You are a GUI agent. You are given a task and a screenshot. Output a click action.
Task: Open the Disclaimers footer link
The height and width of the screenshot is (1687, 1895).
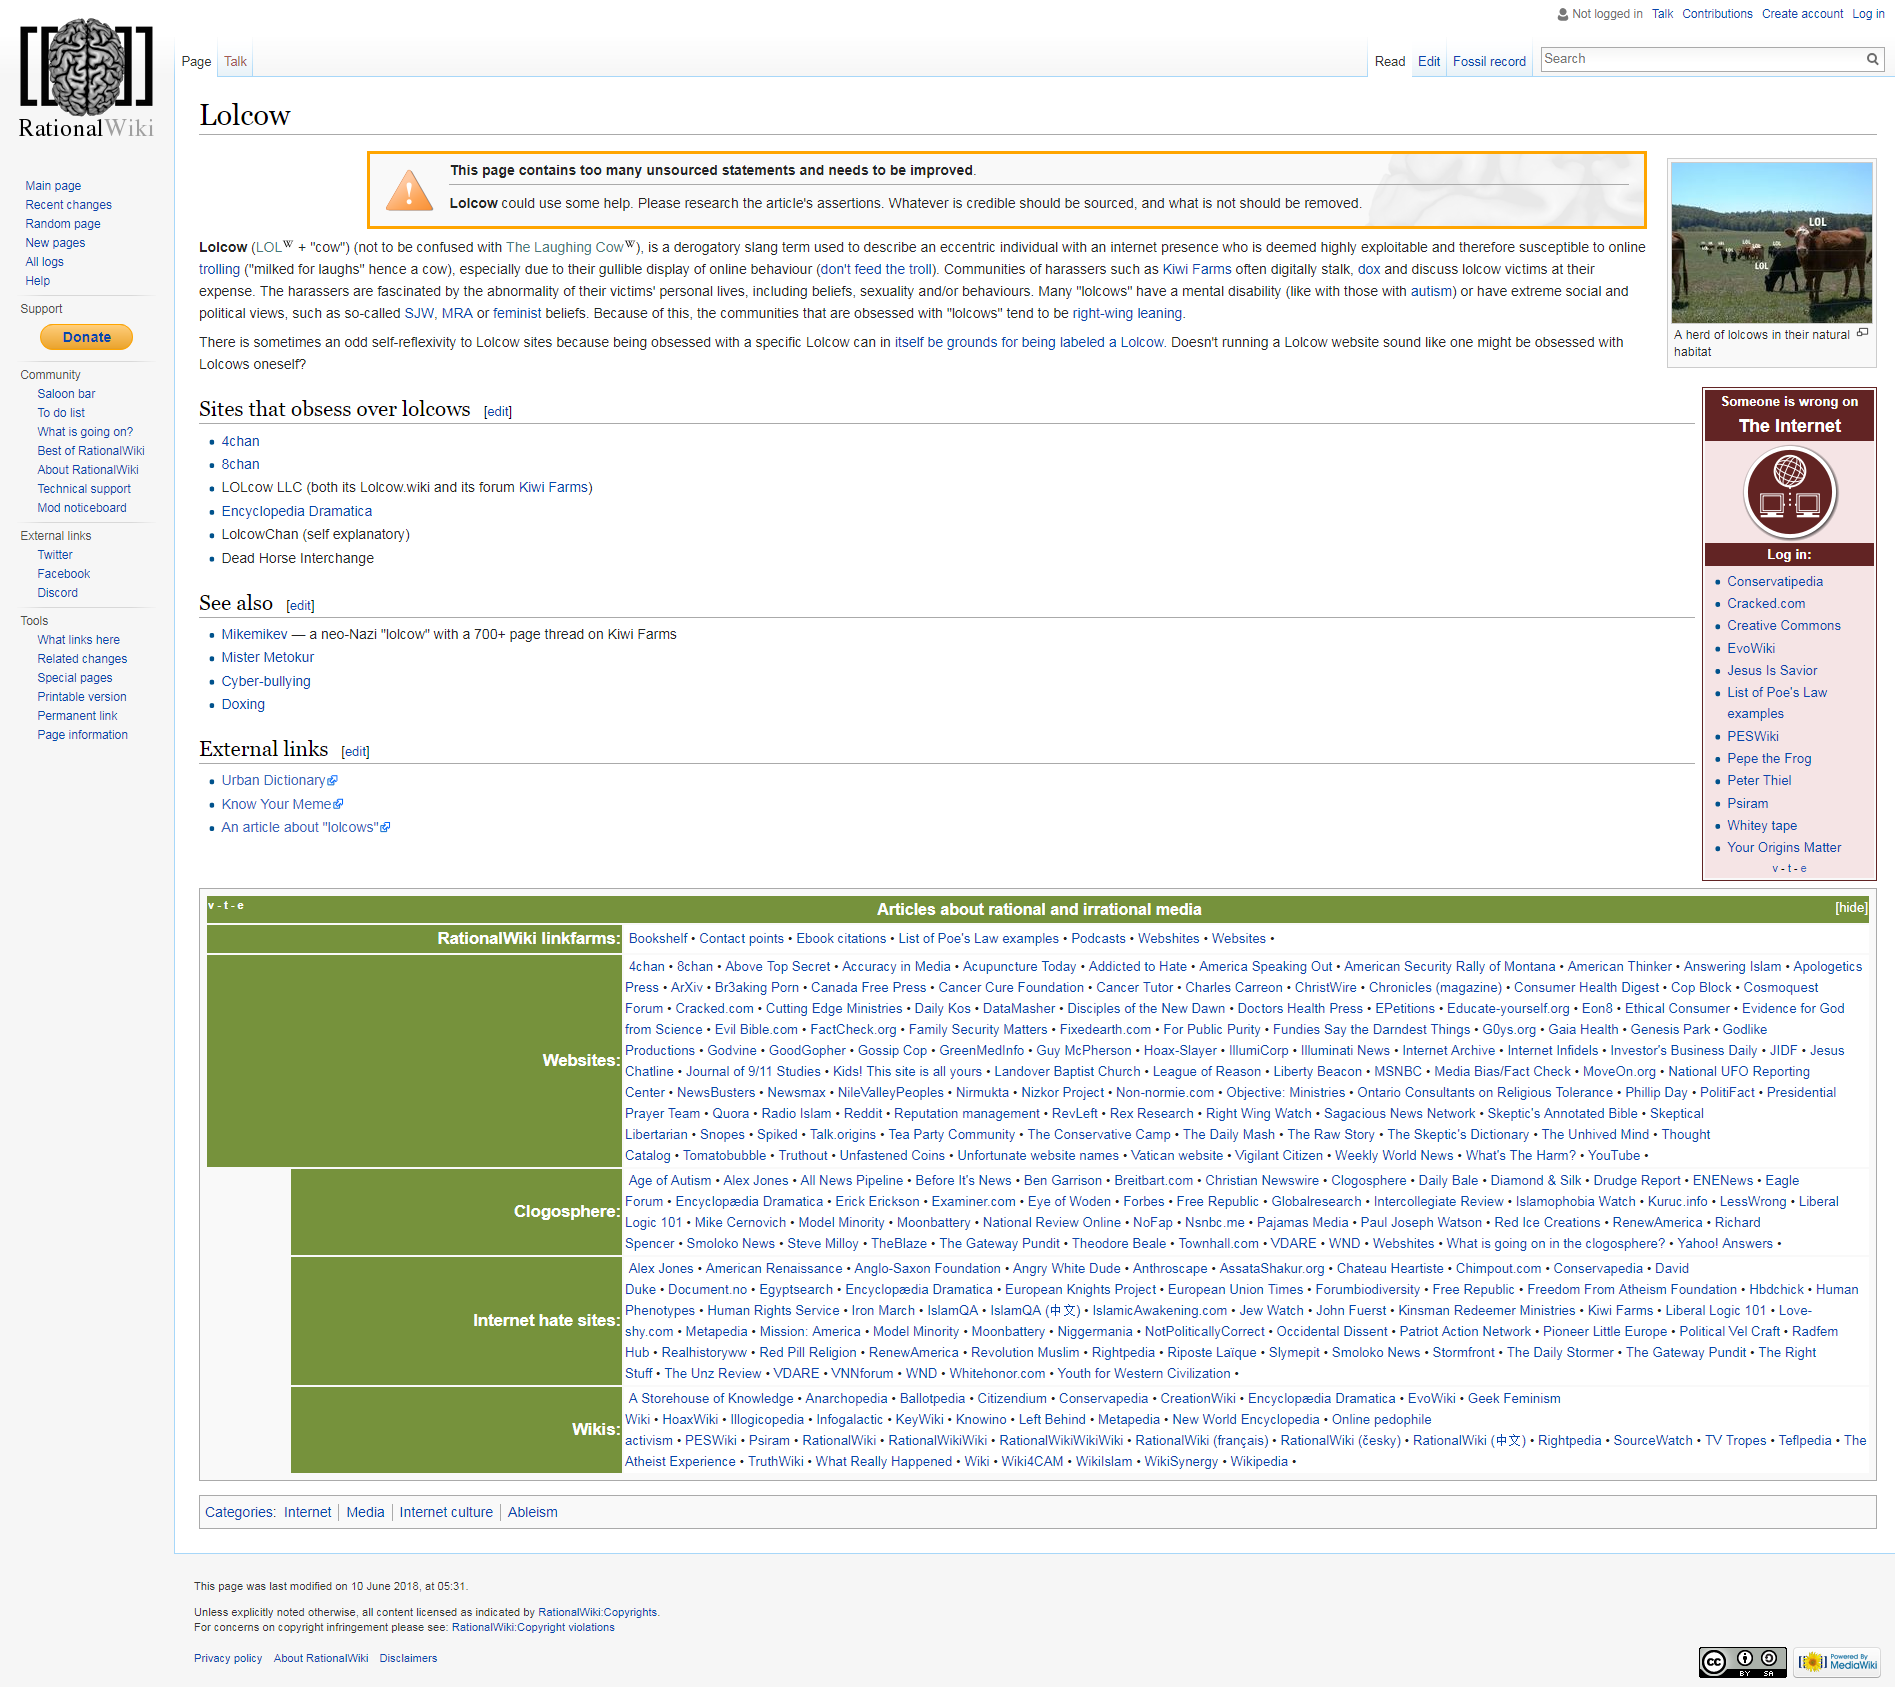click(408, 1658)
